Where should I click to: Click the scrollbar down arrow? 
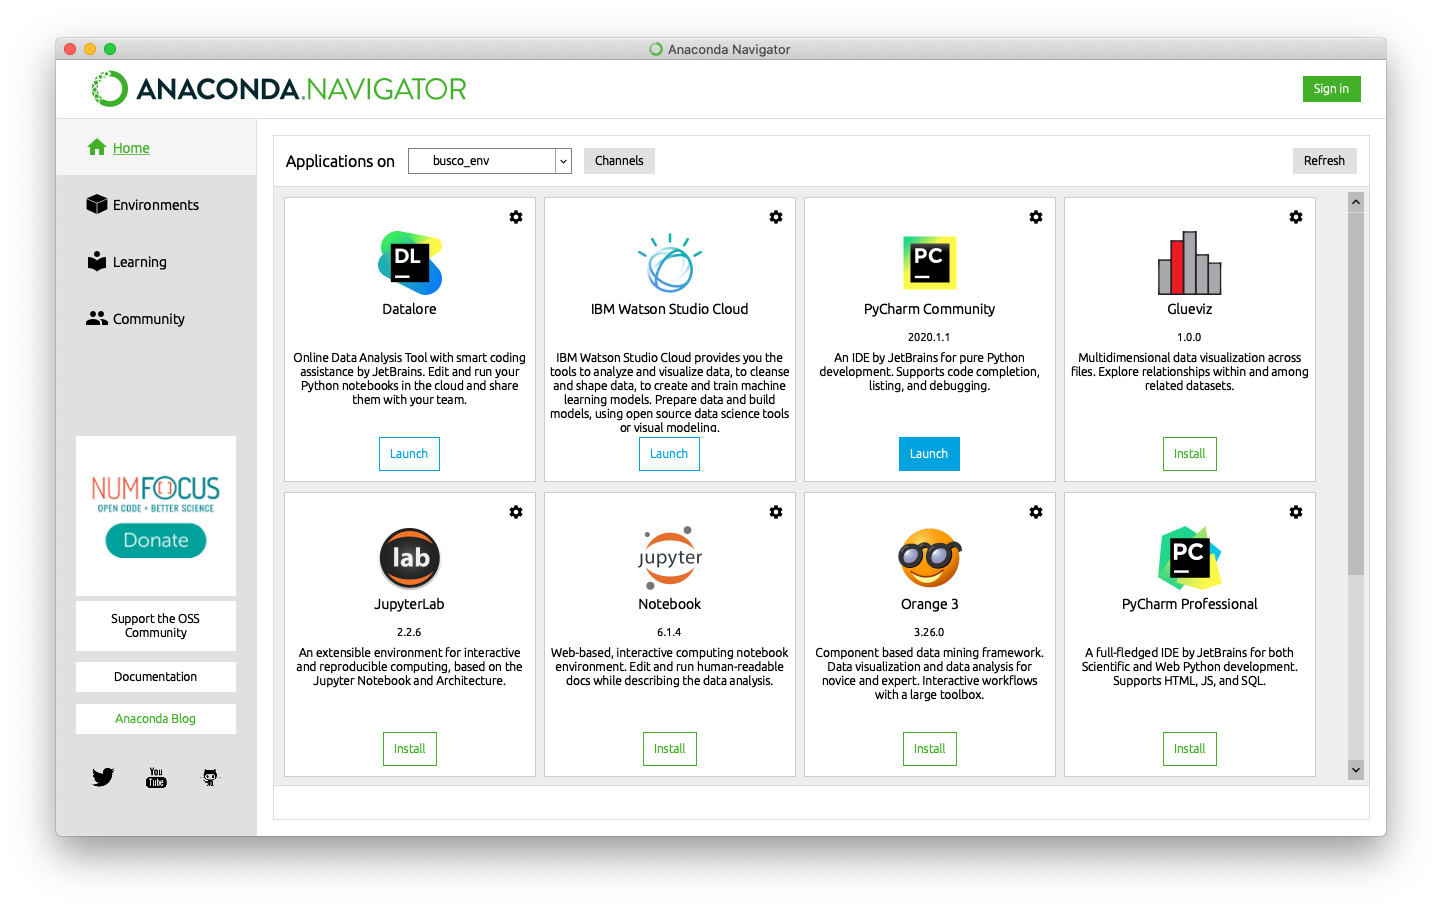1355,770
